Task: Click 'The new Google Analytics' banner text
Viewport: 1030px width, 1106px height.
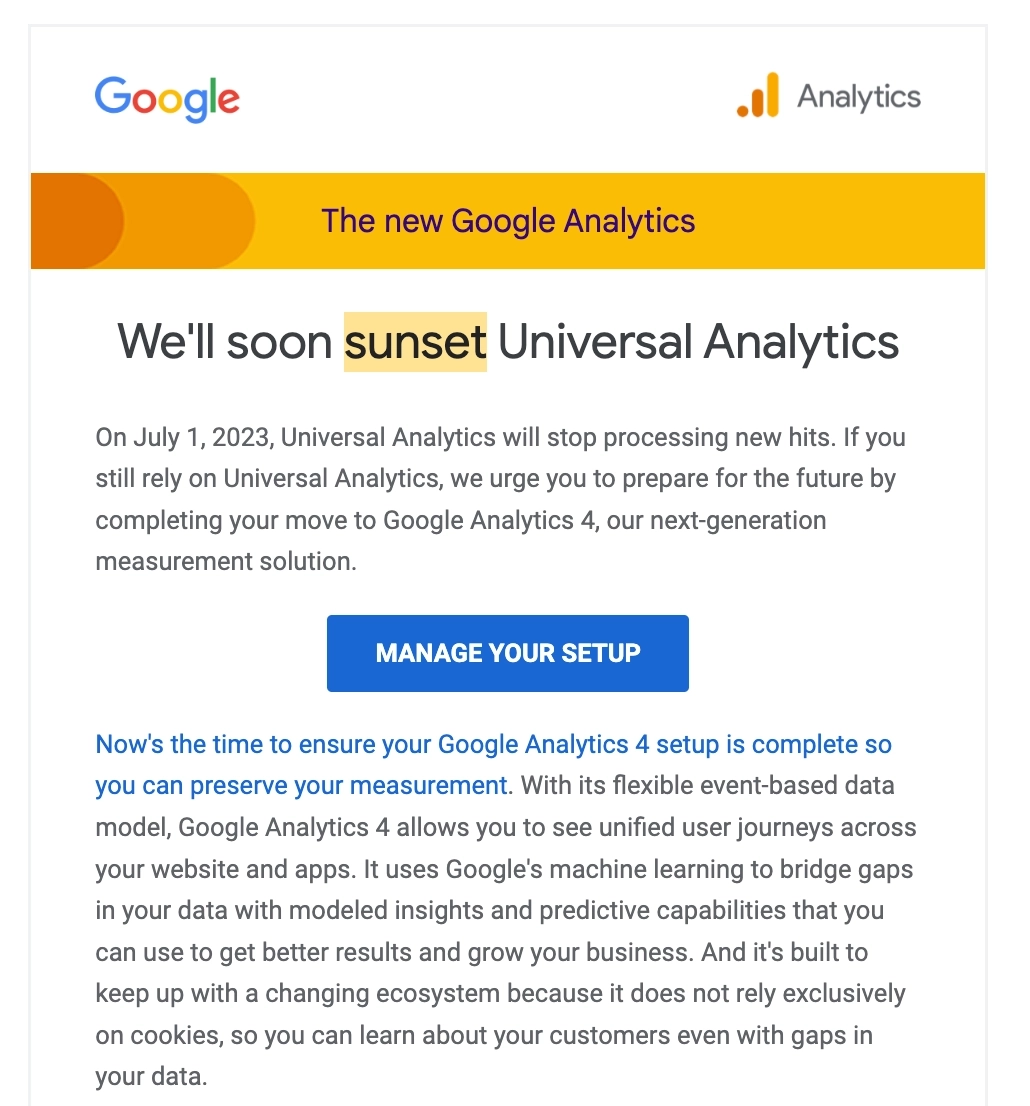Action: click(509, 221)
